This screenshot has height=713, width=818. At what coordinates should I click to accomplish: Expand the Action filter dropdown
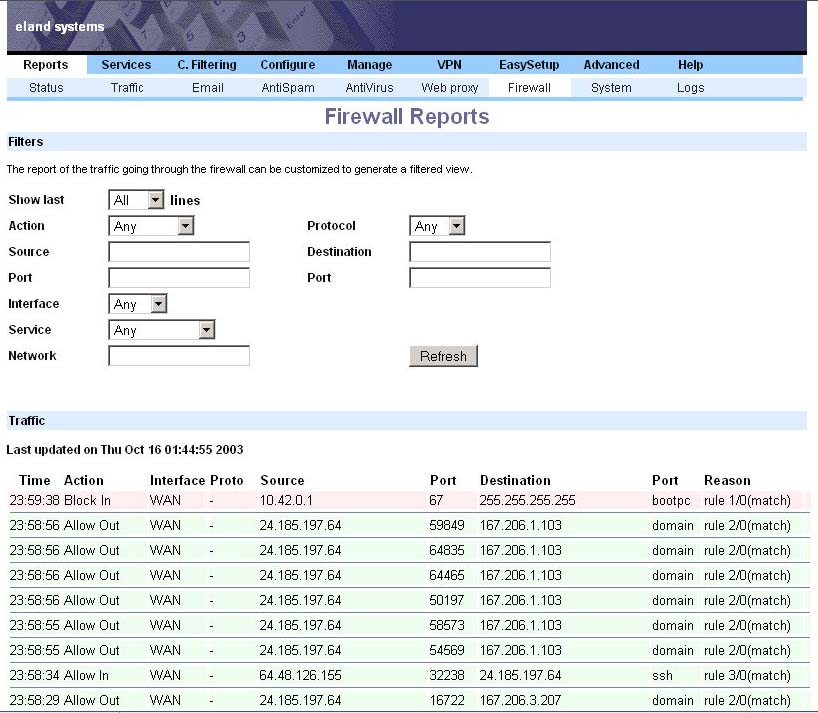point(151,226)
